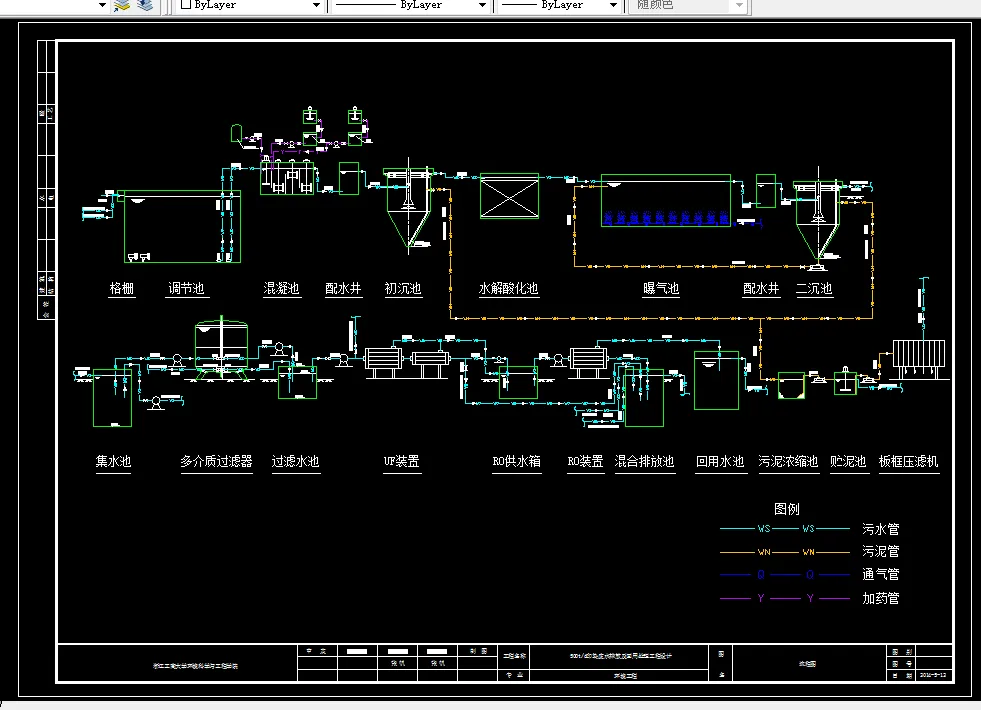The height and width of the screenshot is (710, 981).
Task: Select the UF装置 label
Action: (x=402, y=462)
